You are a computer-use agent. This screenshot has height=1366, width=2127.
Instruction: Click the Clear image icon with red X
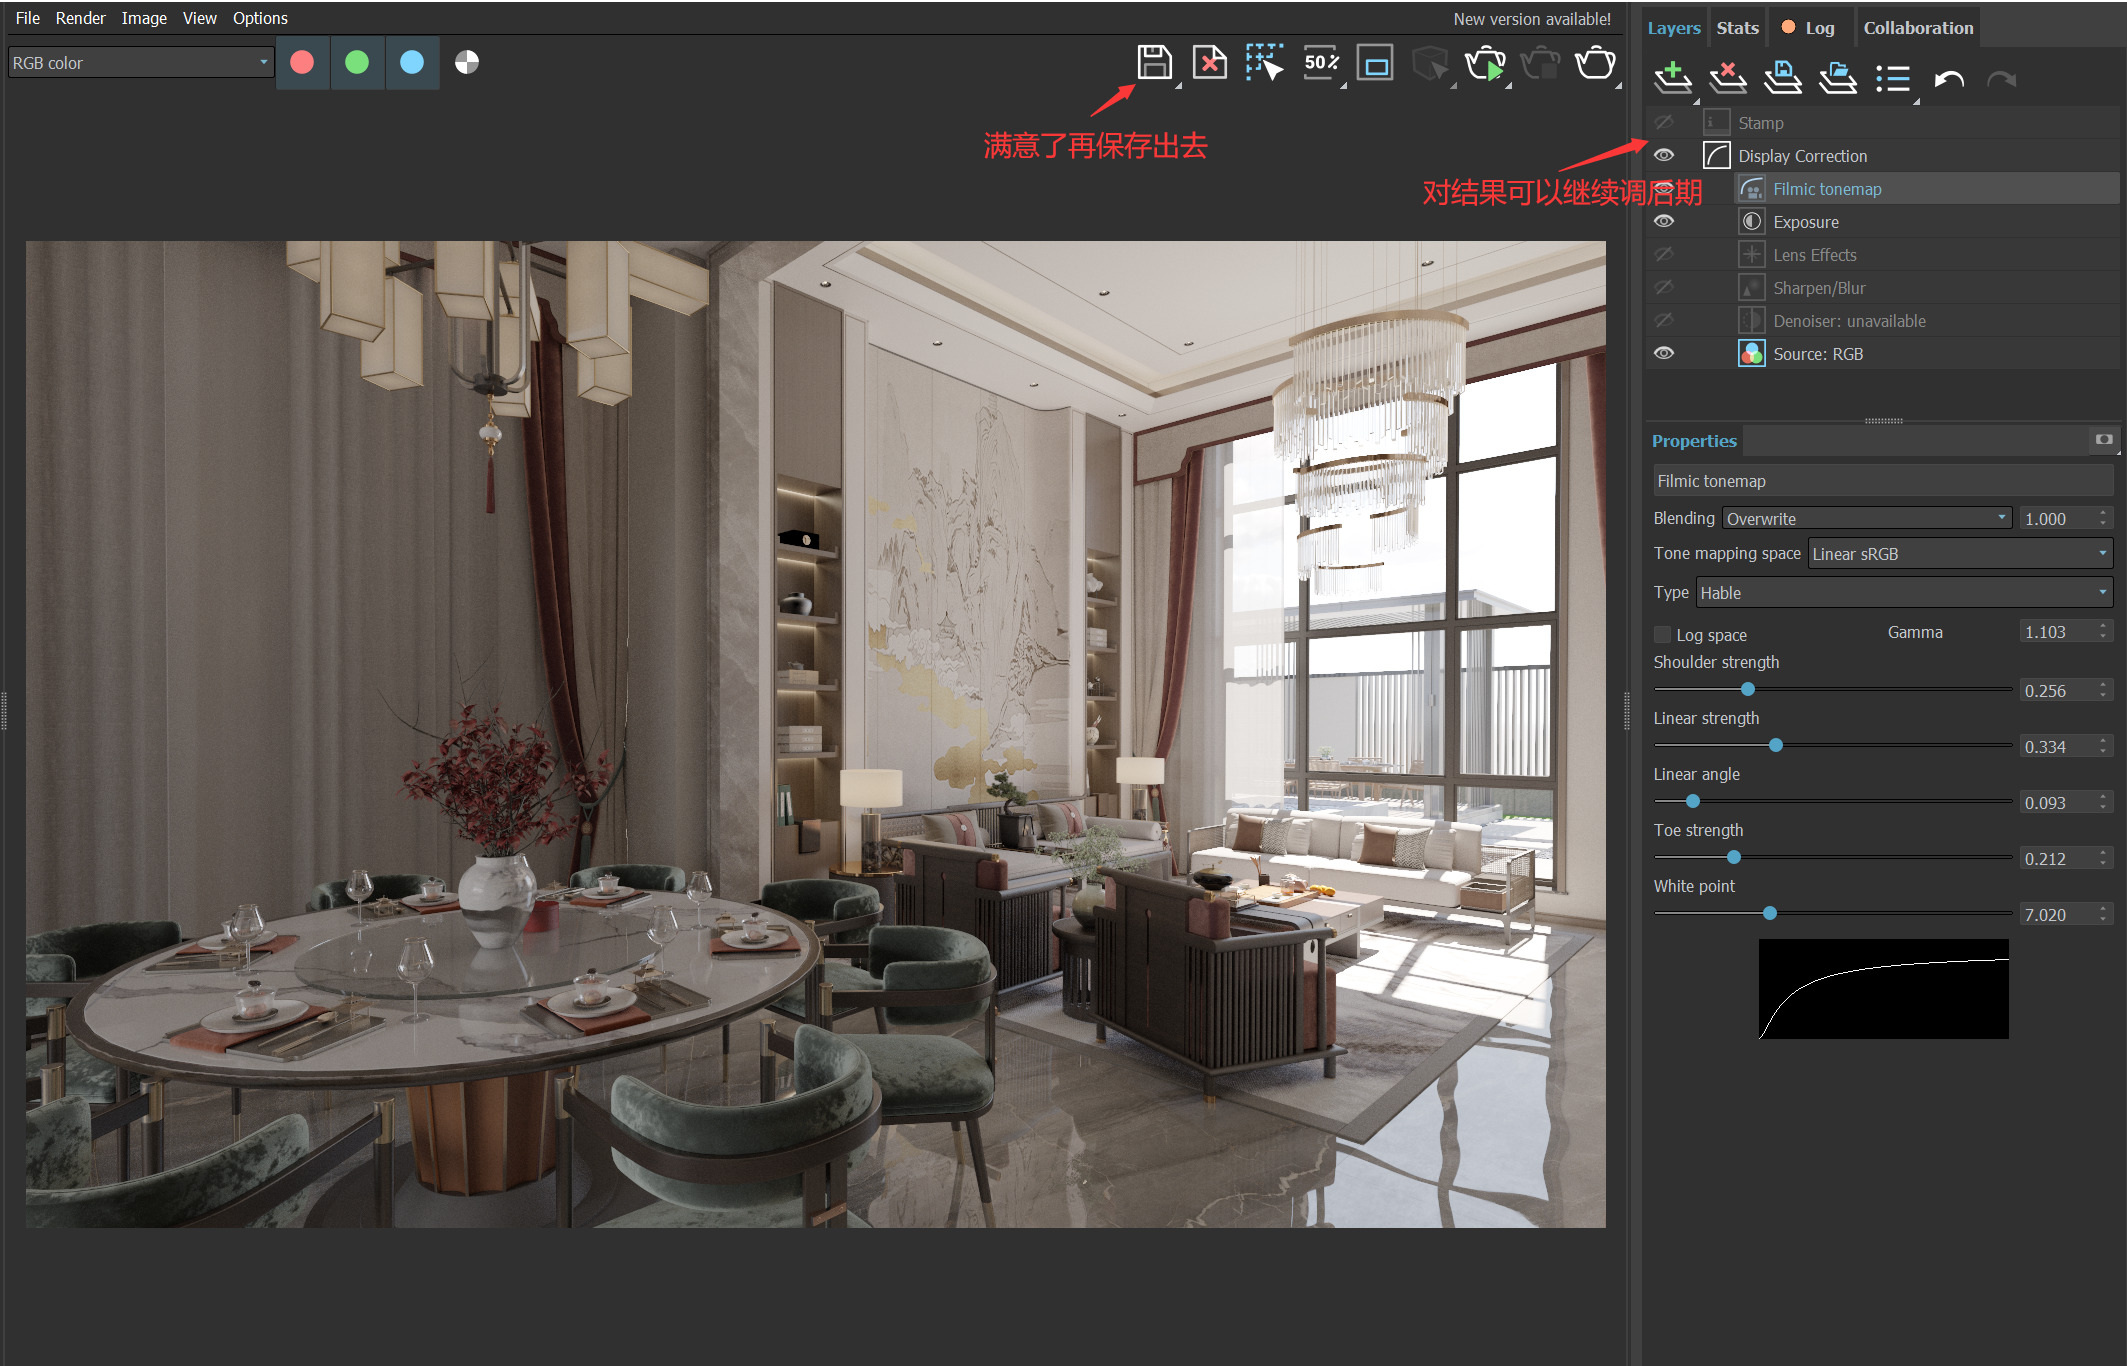1210,63
